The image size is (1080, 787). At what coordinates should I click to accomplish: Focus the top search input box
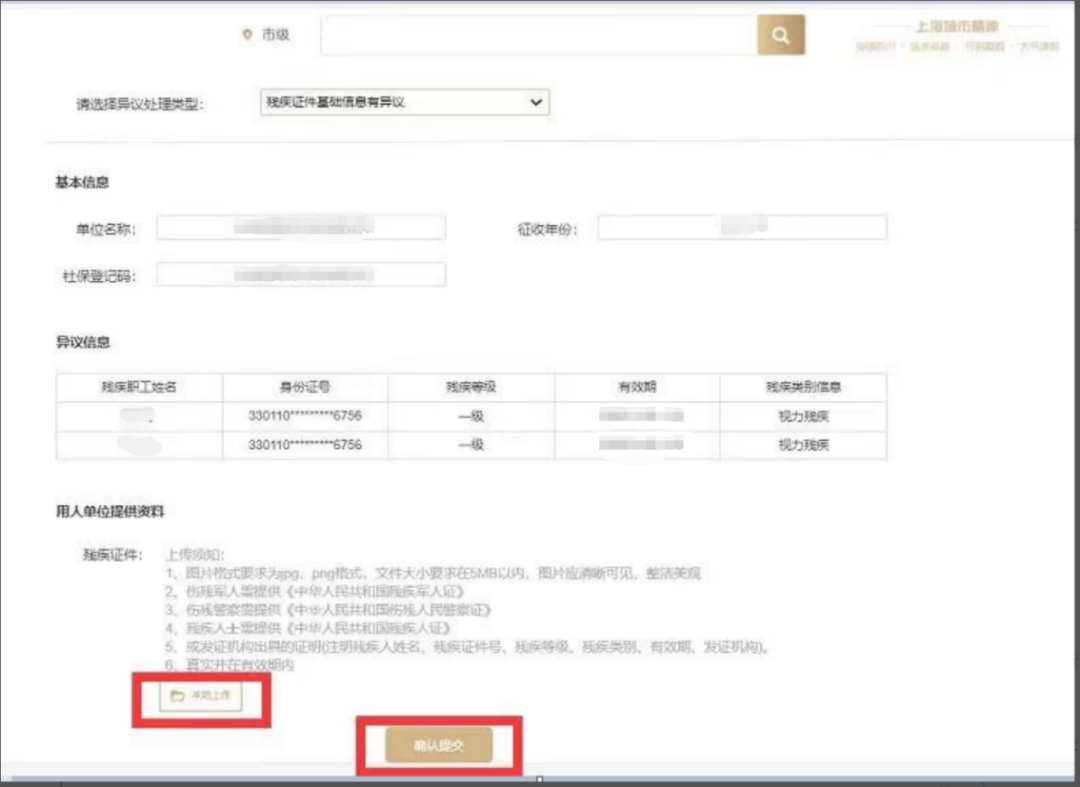point(539,34)
